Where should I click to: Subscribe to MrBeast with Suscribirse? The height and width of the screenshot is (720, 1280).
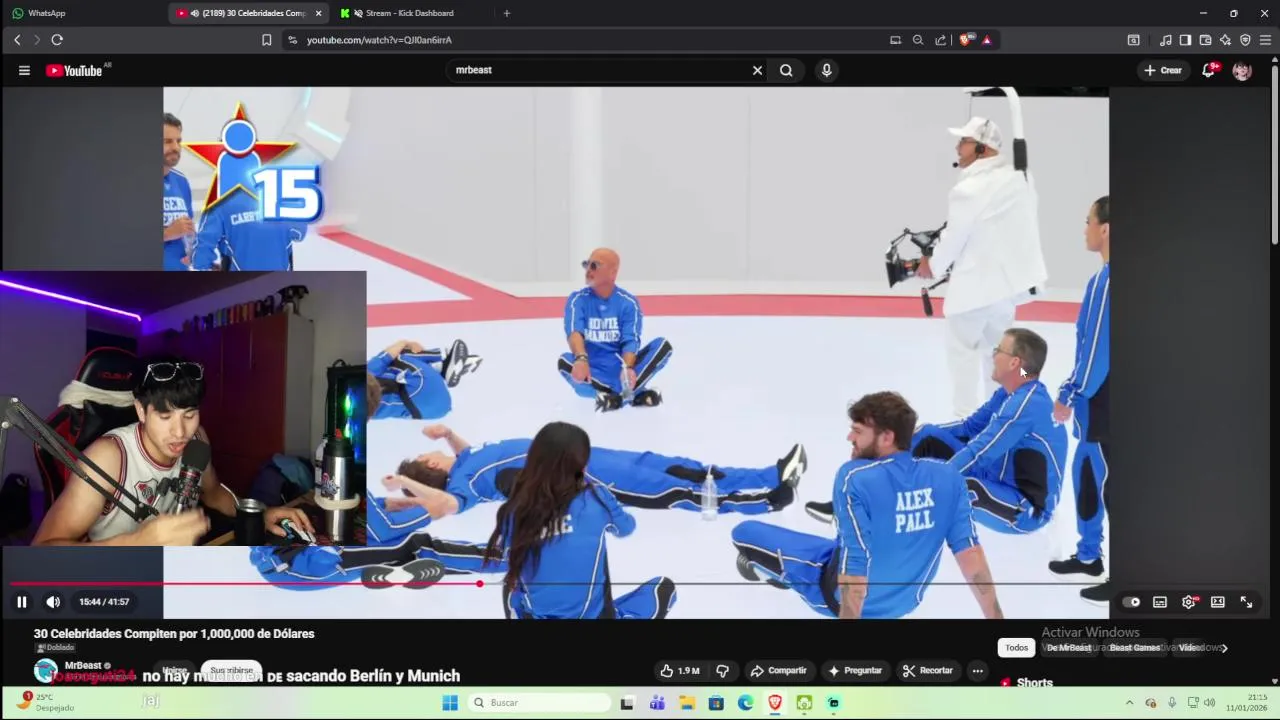coord(231,670)
